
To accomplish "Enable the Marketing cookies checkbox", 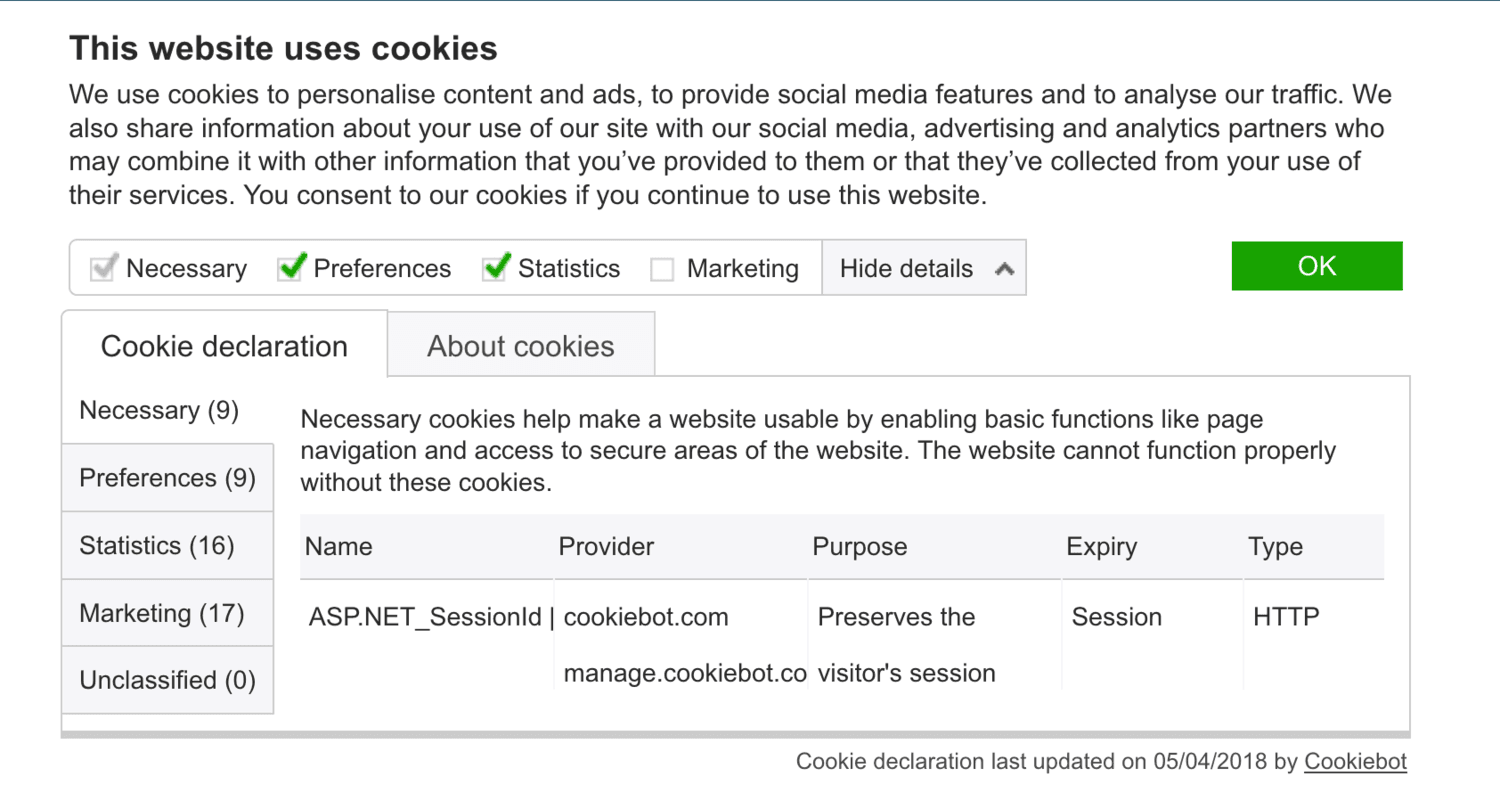I will [x=662, y=268].
